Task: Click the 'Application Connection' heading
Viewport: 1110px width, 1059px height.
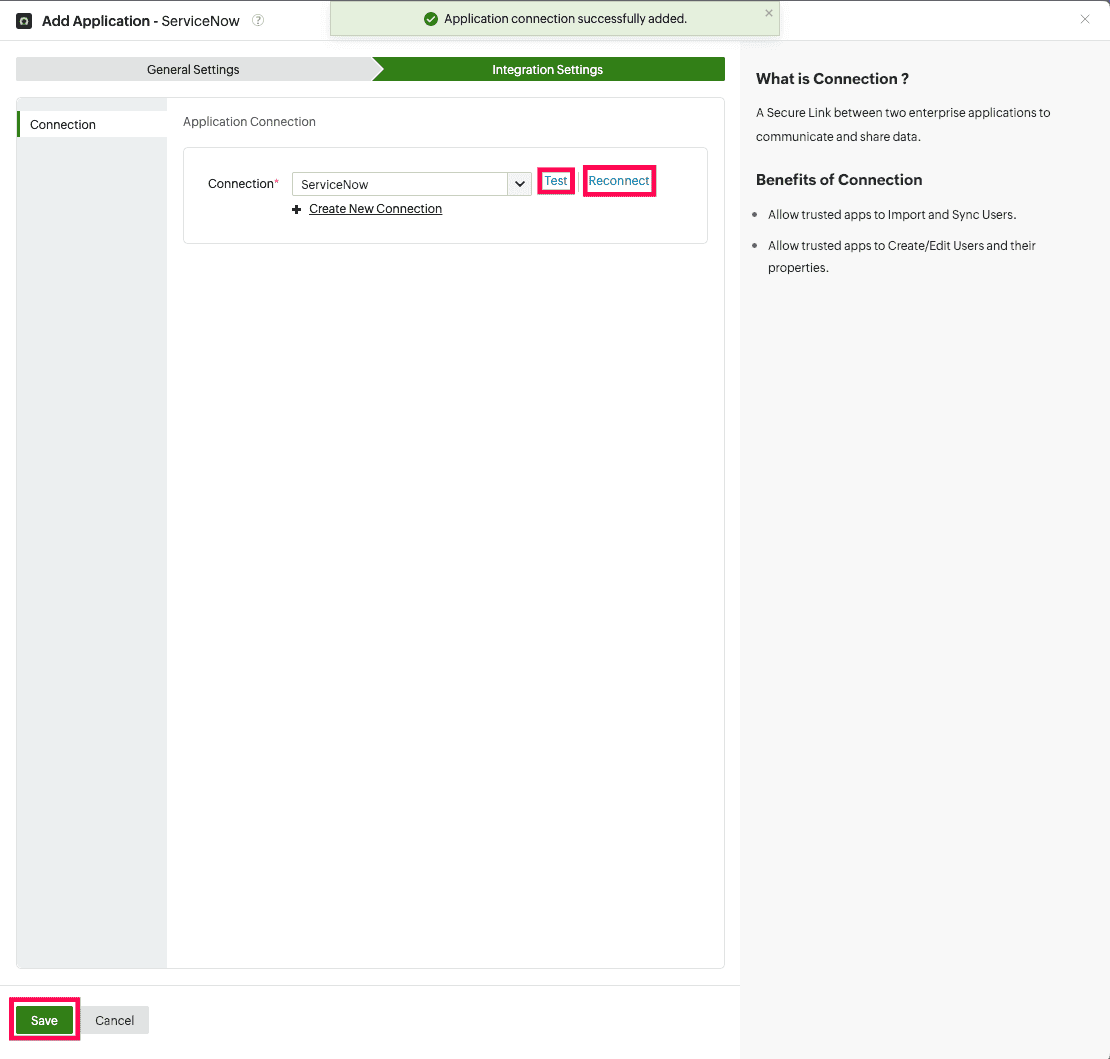Action: coord(249,122)
